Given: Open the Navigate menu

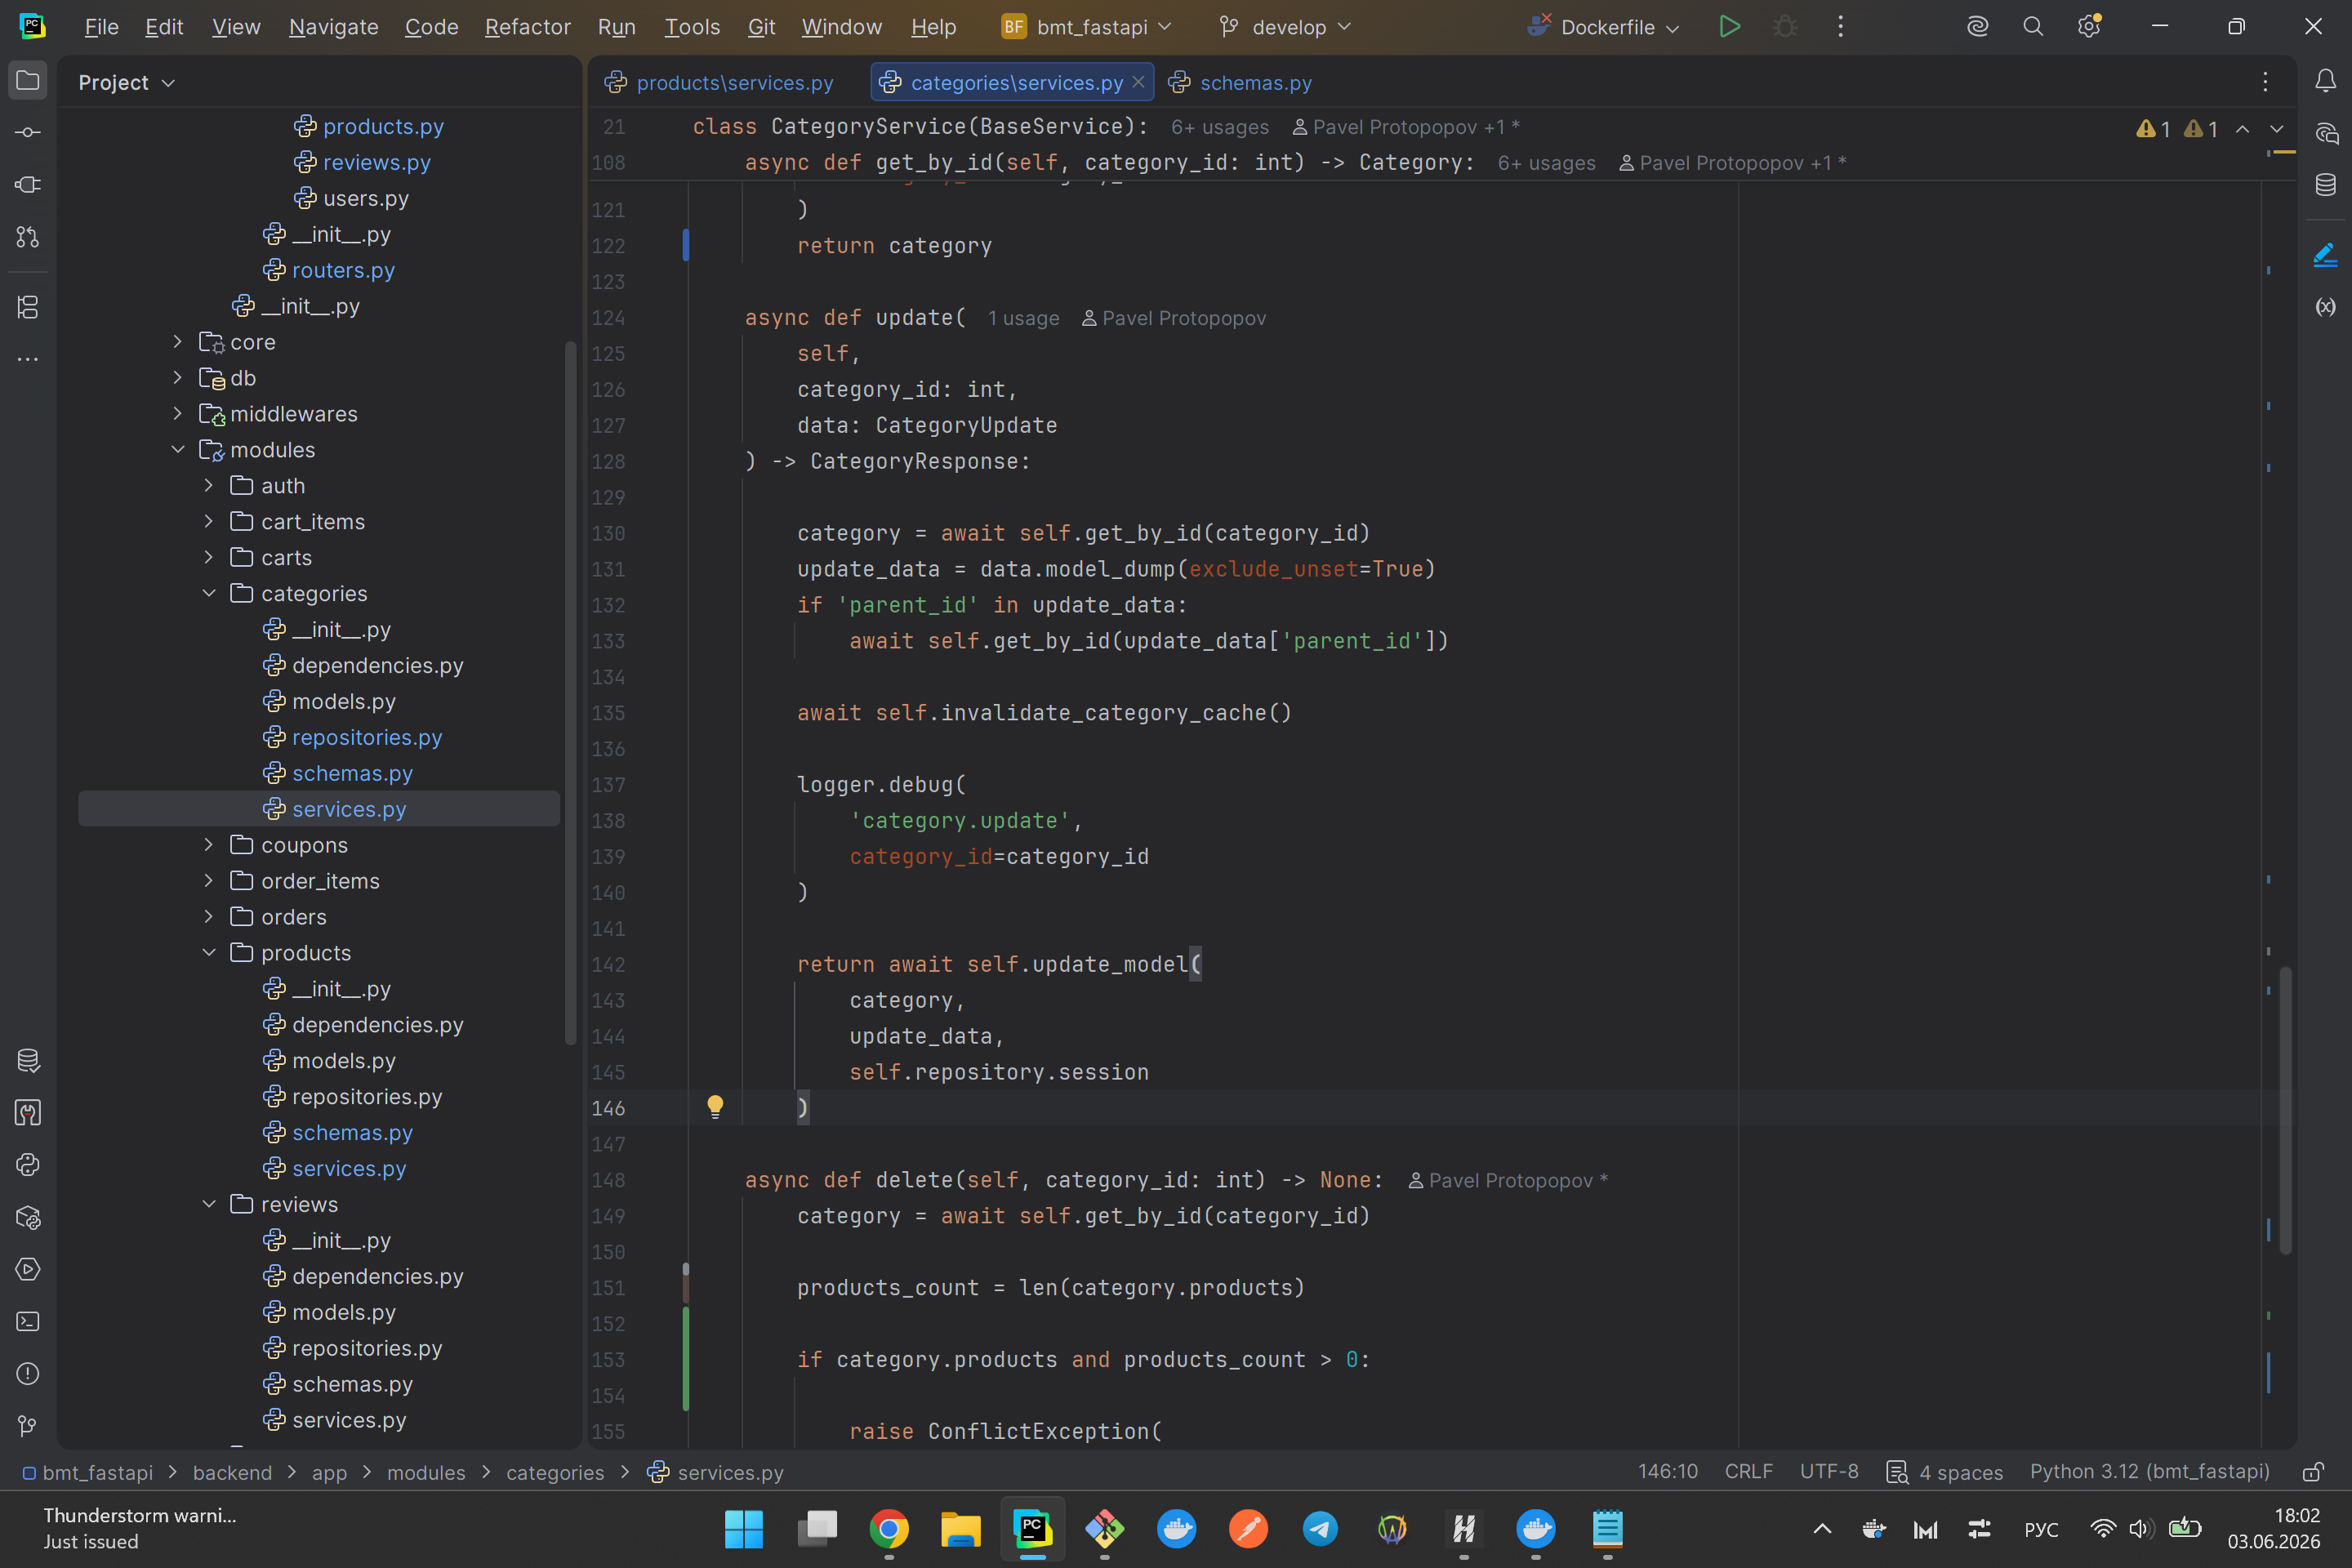Looking at the screenshot, I should [x=333, y=27].
